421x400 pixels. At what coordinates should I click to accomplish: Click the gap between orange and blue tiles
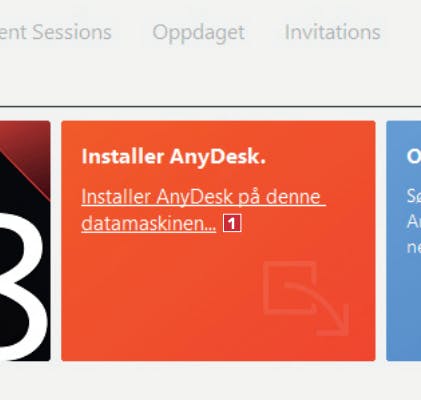coord(381,241)
